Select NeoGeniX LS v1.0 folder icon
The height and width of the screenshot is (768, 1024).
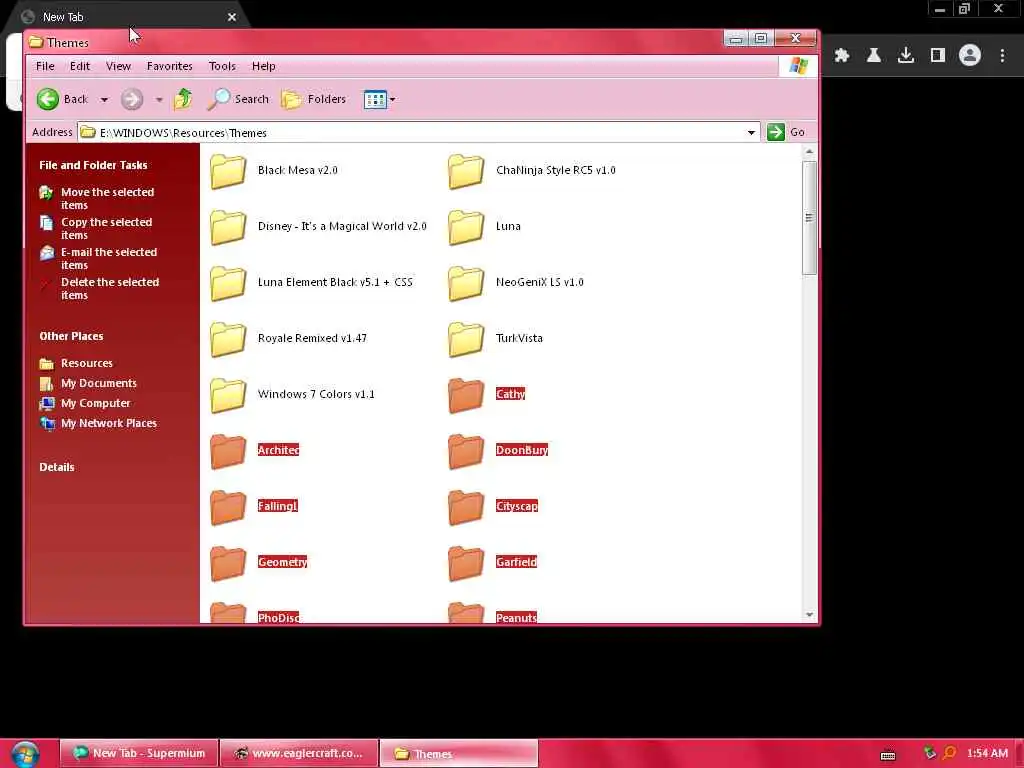(466, 283)
